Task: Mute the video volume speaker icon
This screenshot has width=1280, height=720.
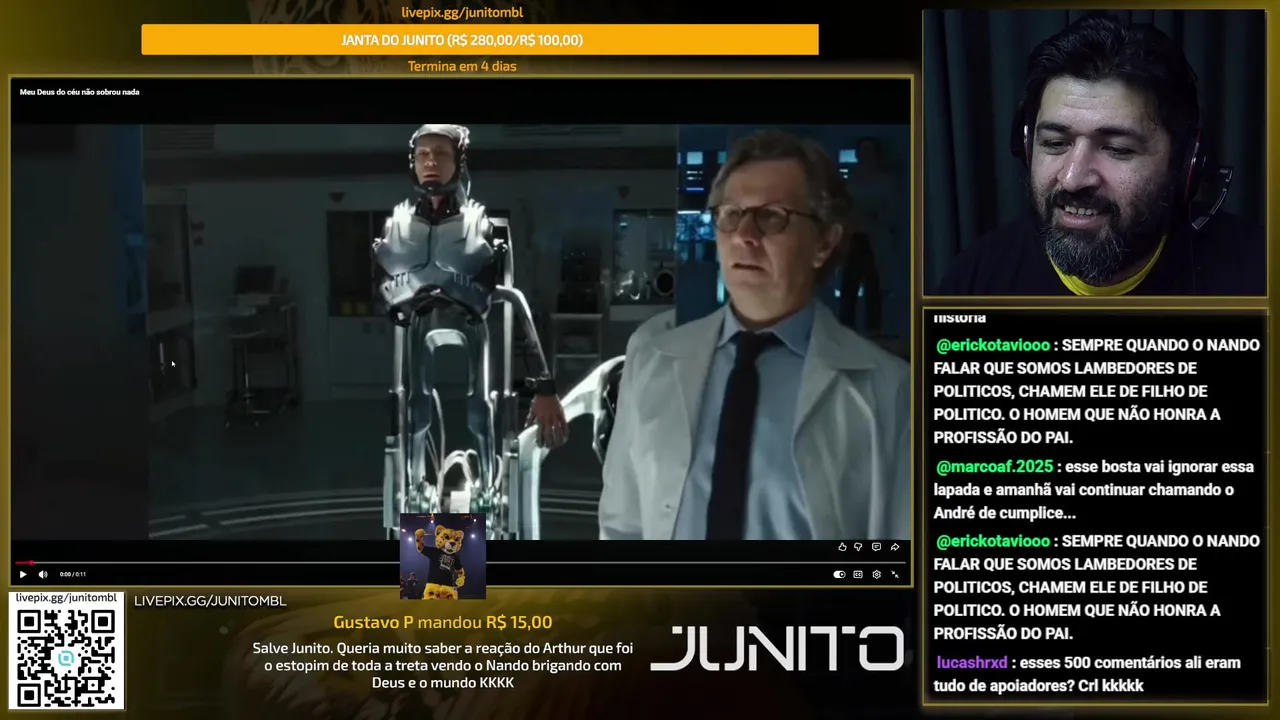Action: pos(42,574)
